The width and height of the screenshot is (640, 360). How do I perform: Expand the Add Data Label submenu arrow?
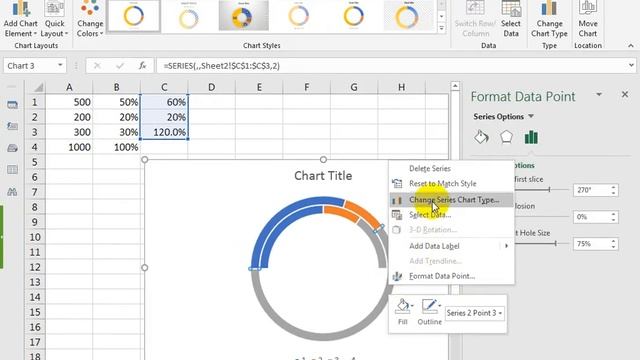coord(506,246)
